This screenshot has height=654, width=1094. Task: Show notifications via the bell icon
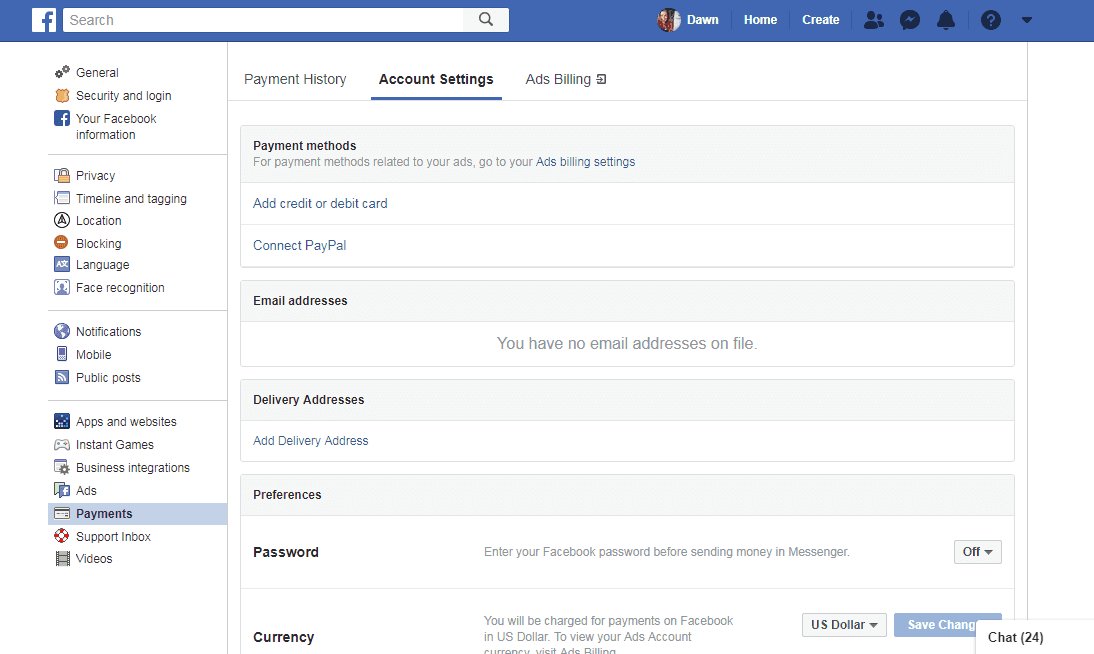945,20
